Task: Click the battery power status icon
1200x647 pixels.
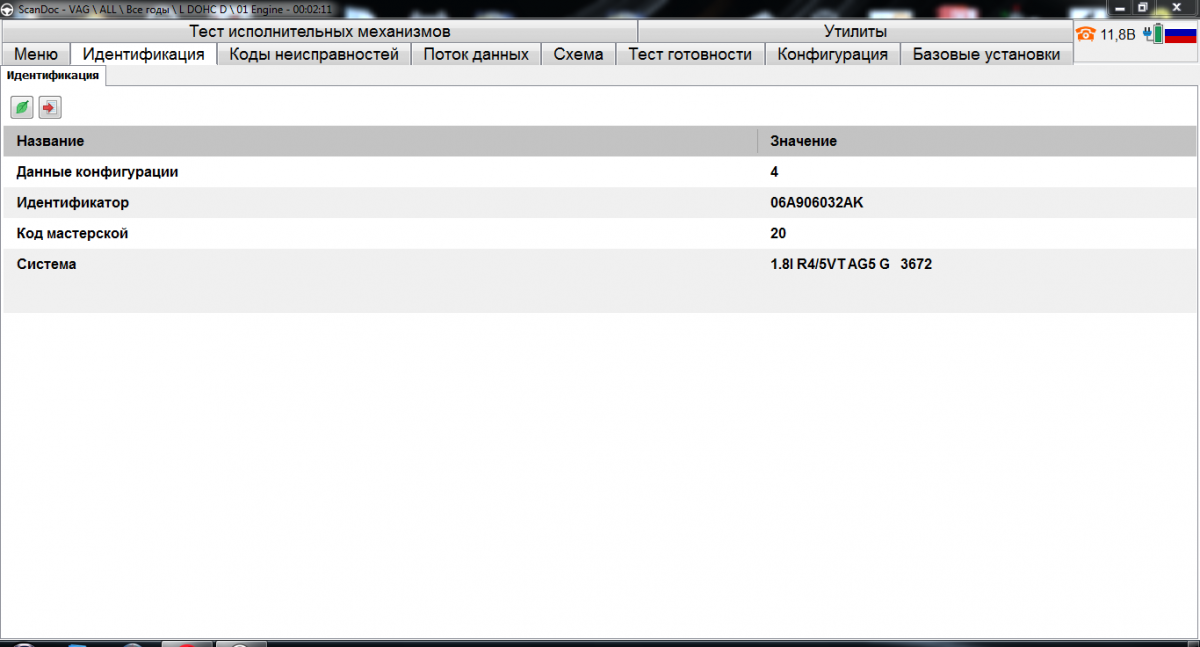Action: pyautogui.click(x=1154, y=34)
